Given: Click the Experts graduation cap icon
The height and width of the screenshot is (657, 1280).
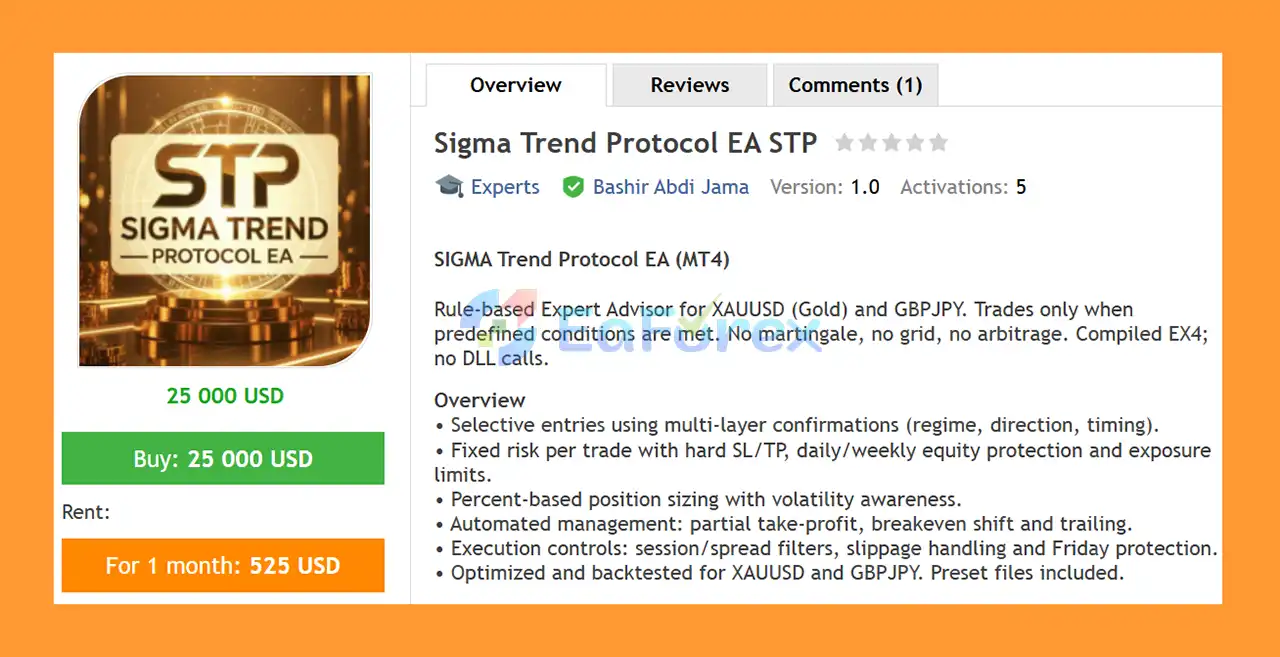Looking at the screenshot, I should click(x=450, y=187).
